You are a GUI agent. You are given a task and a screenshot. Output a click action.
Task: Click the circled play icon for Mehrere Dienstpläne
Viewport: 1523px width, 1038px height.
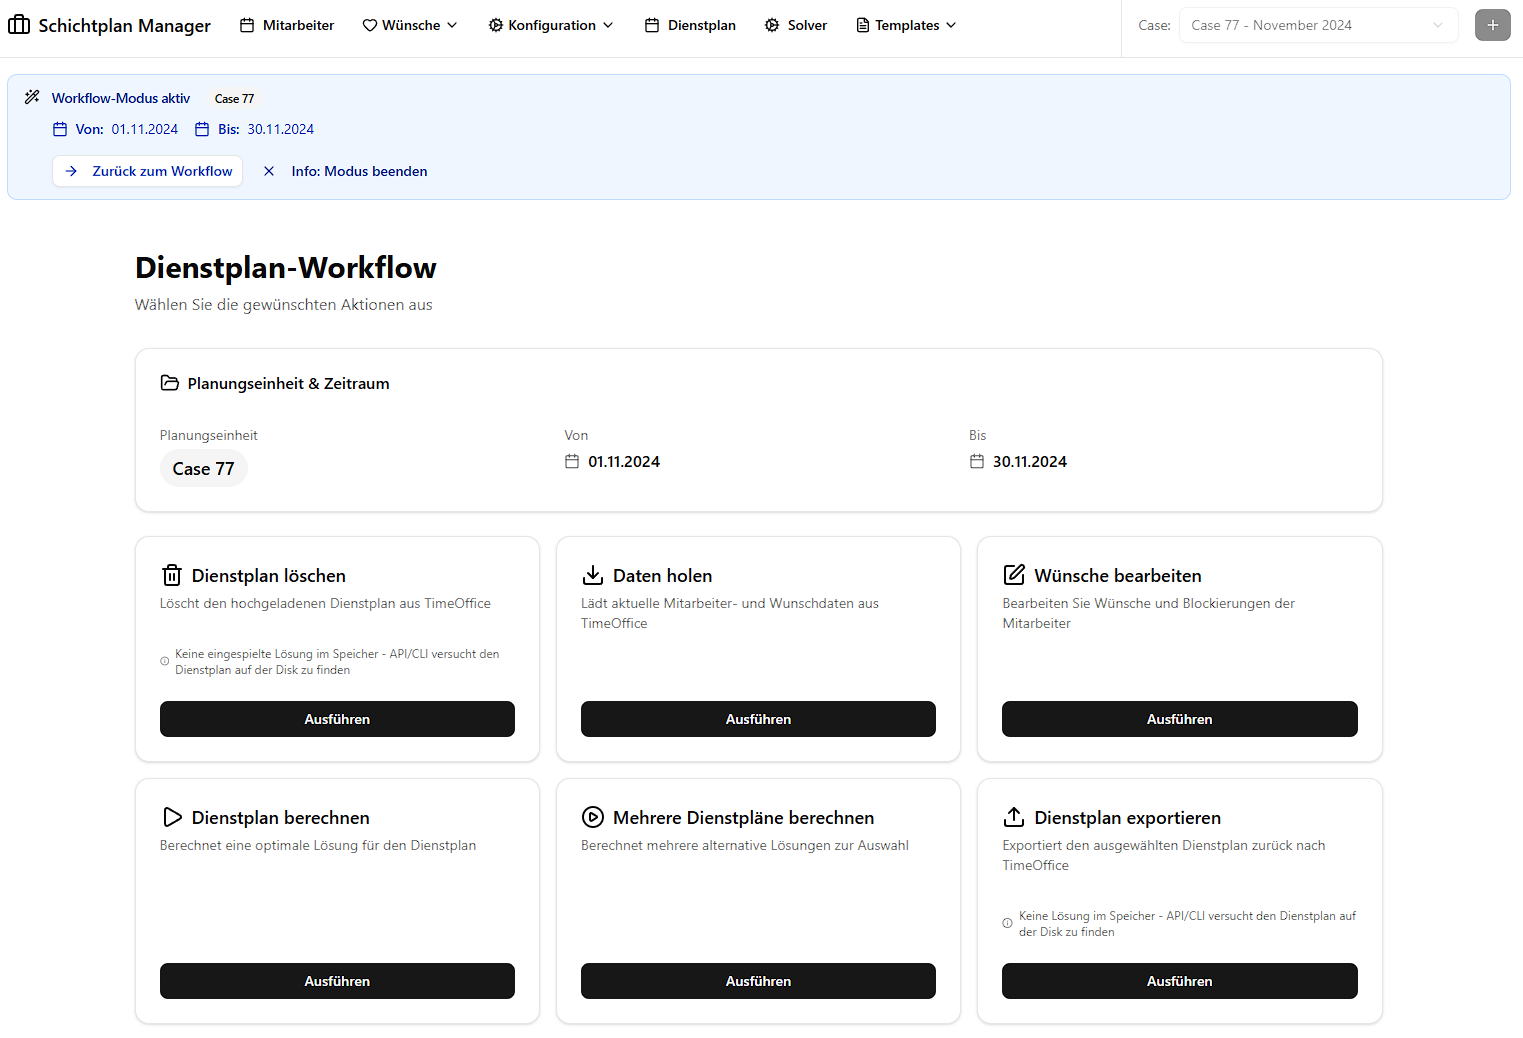click(x=593, y=817)
